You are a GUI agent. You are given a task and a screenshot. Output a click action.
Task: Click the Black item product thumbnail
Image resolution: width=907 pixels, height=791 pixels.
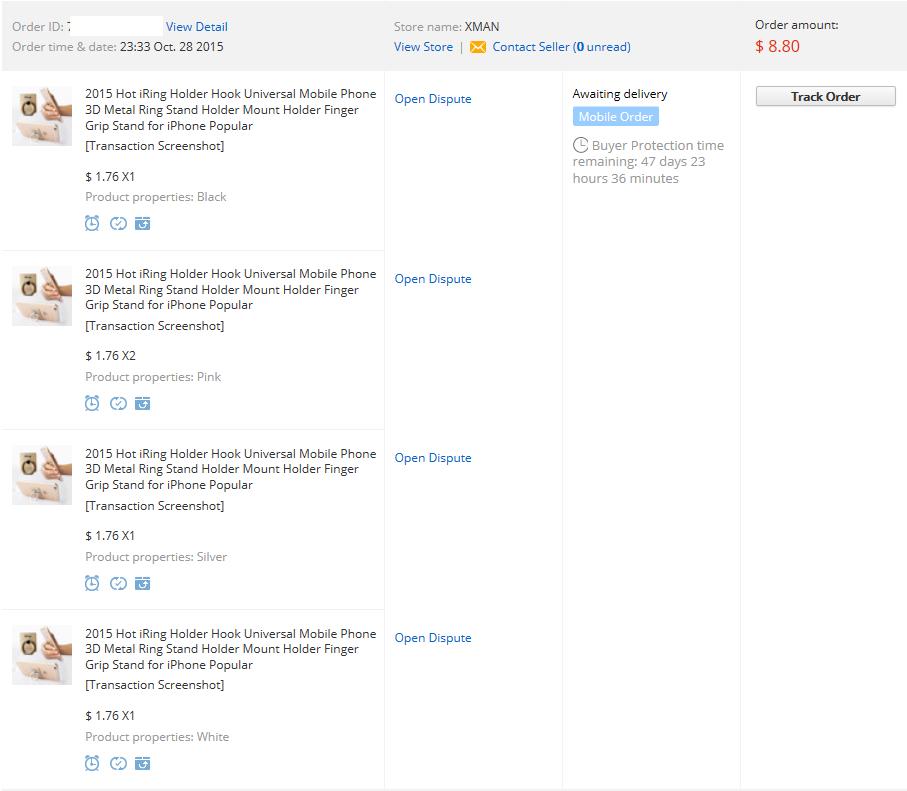click(x=42, y=116)
